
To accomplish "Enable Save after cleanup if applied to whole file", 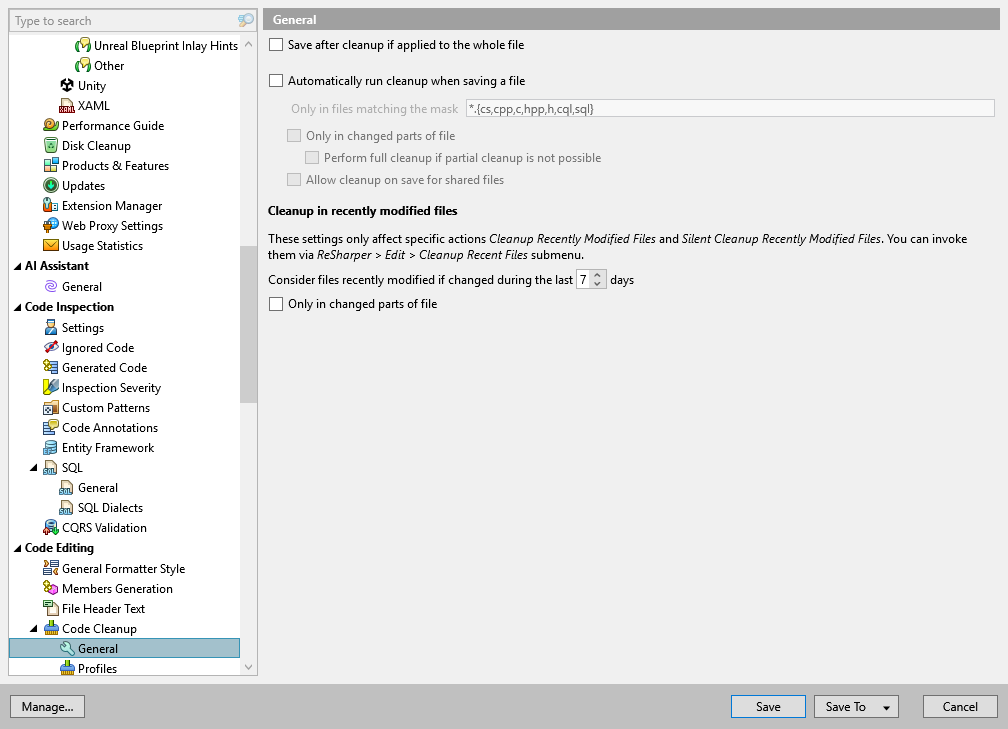I will [274, 44].
